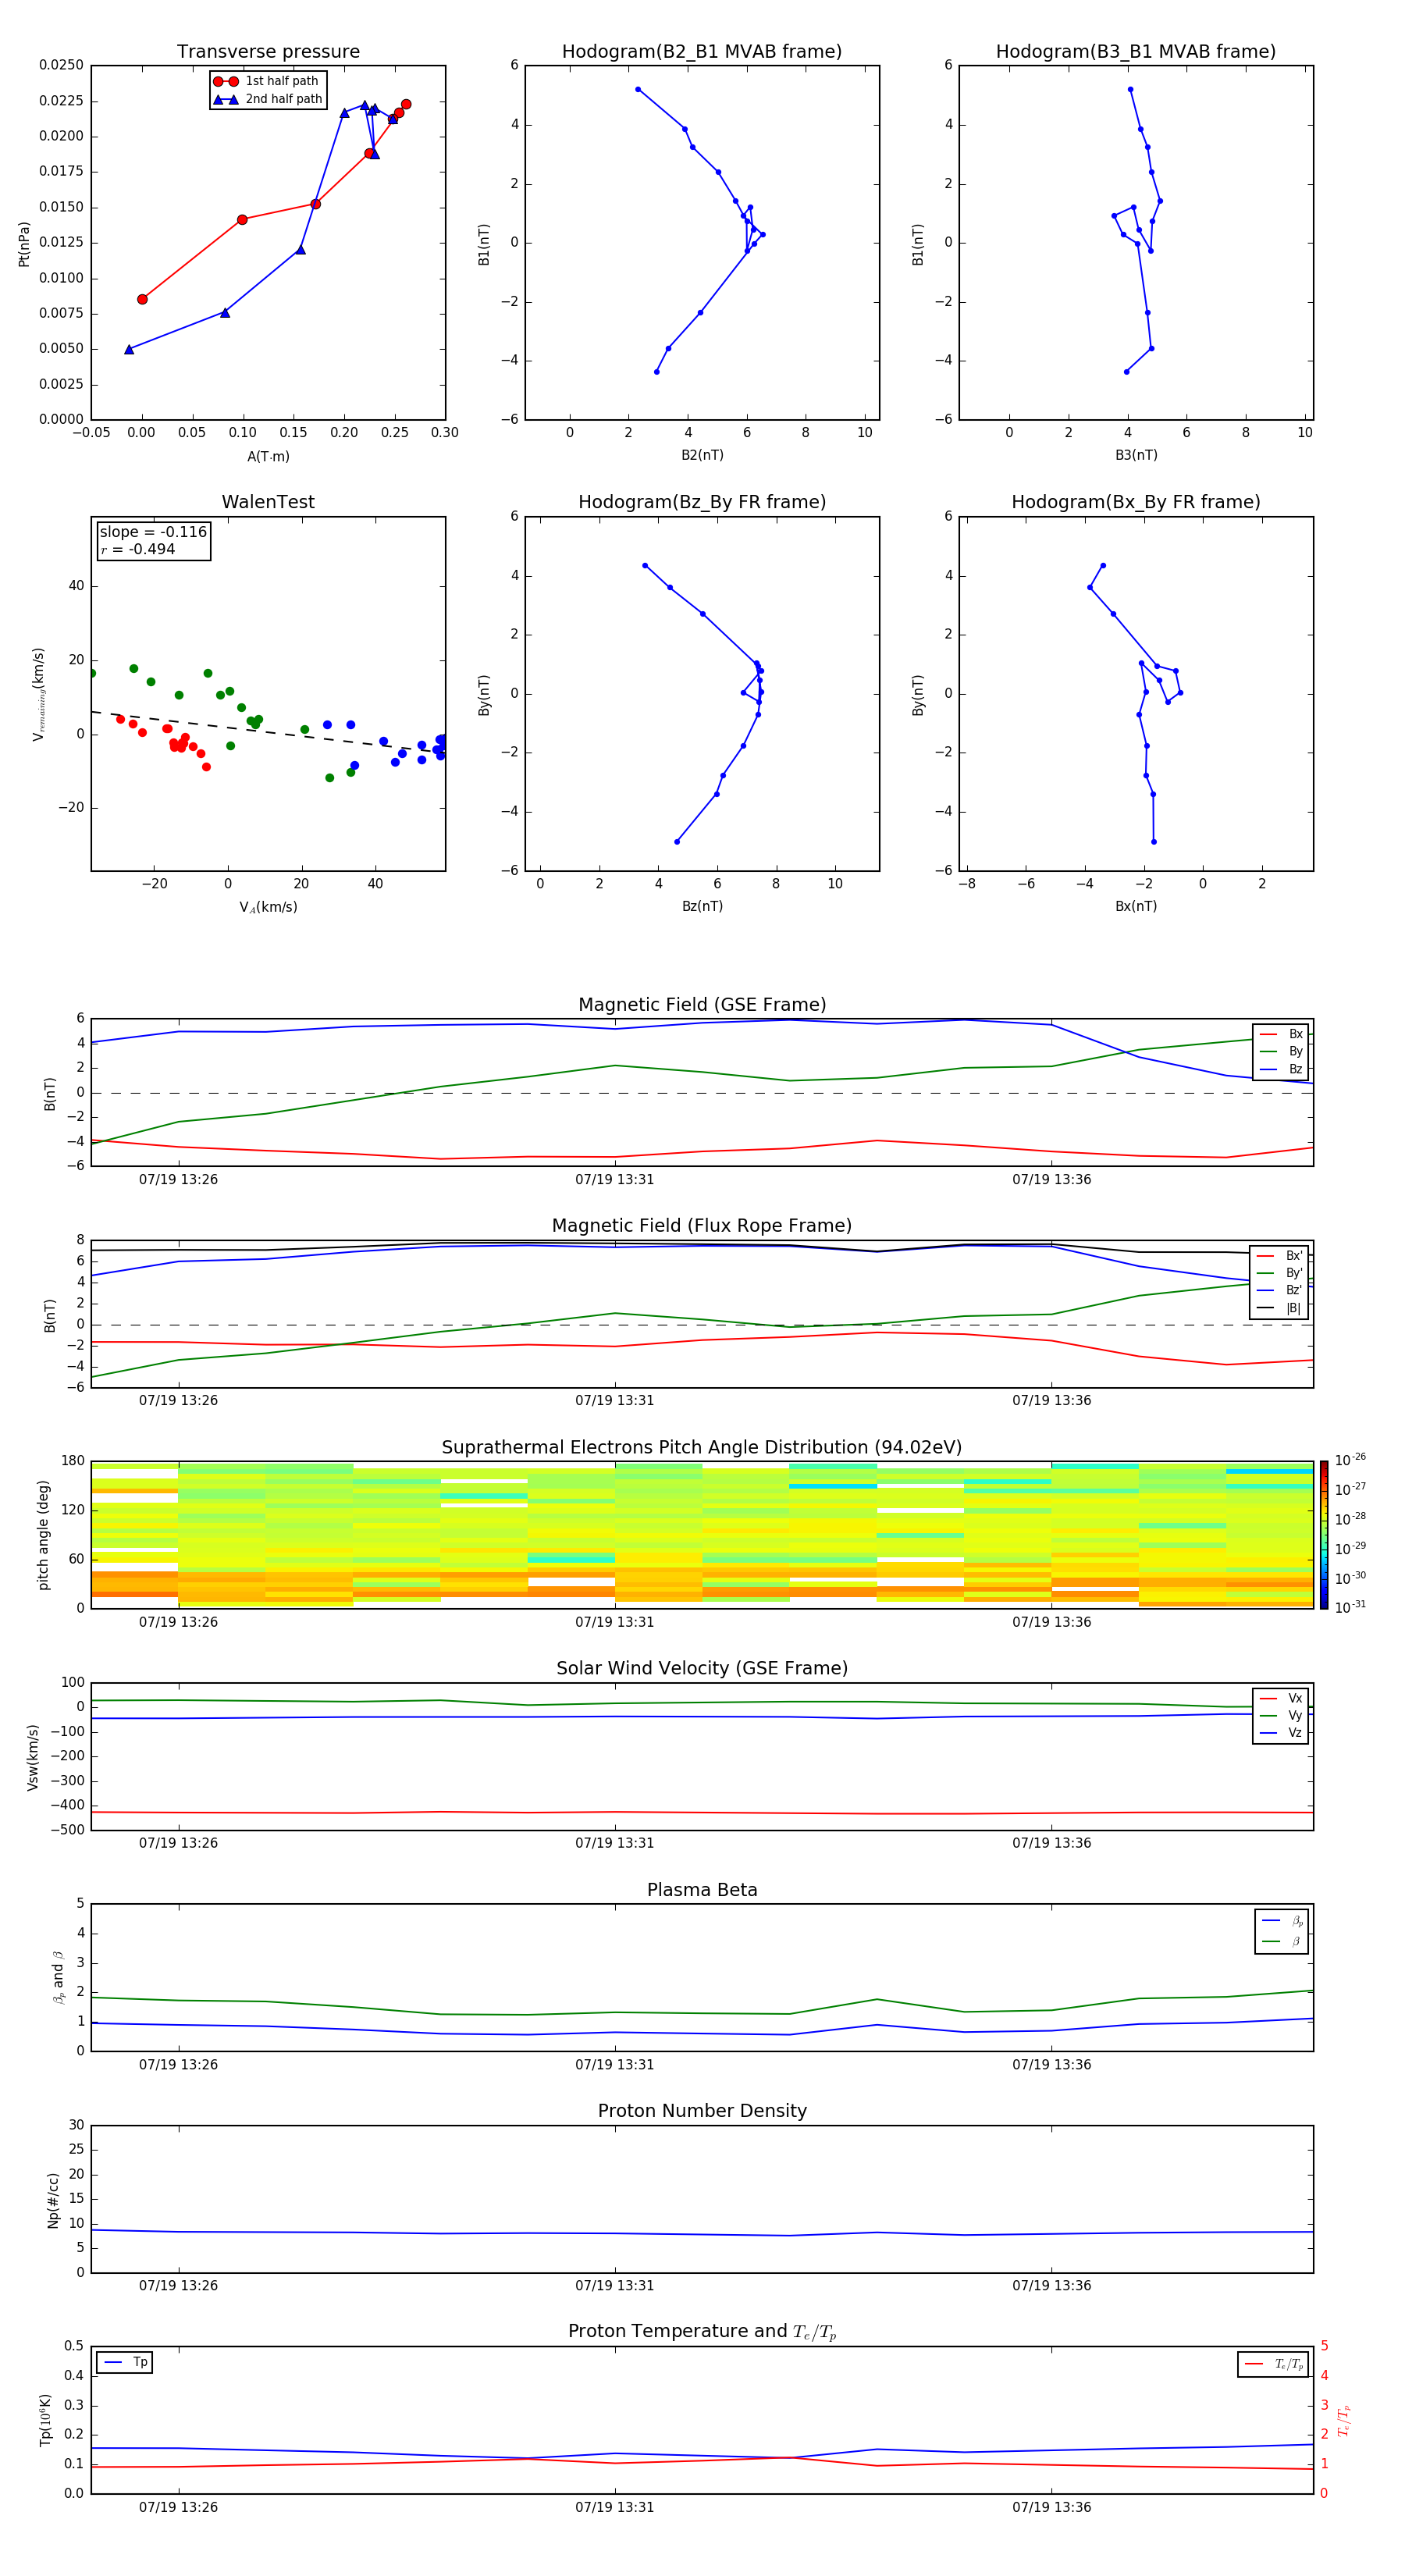Click 'Solar Wind Velocity (GSE Frame)' title
The height and width of the screenshot is (2576, 1405).
tap(702, 1668)
